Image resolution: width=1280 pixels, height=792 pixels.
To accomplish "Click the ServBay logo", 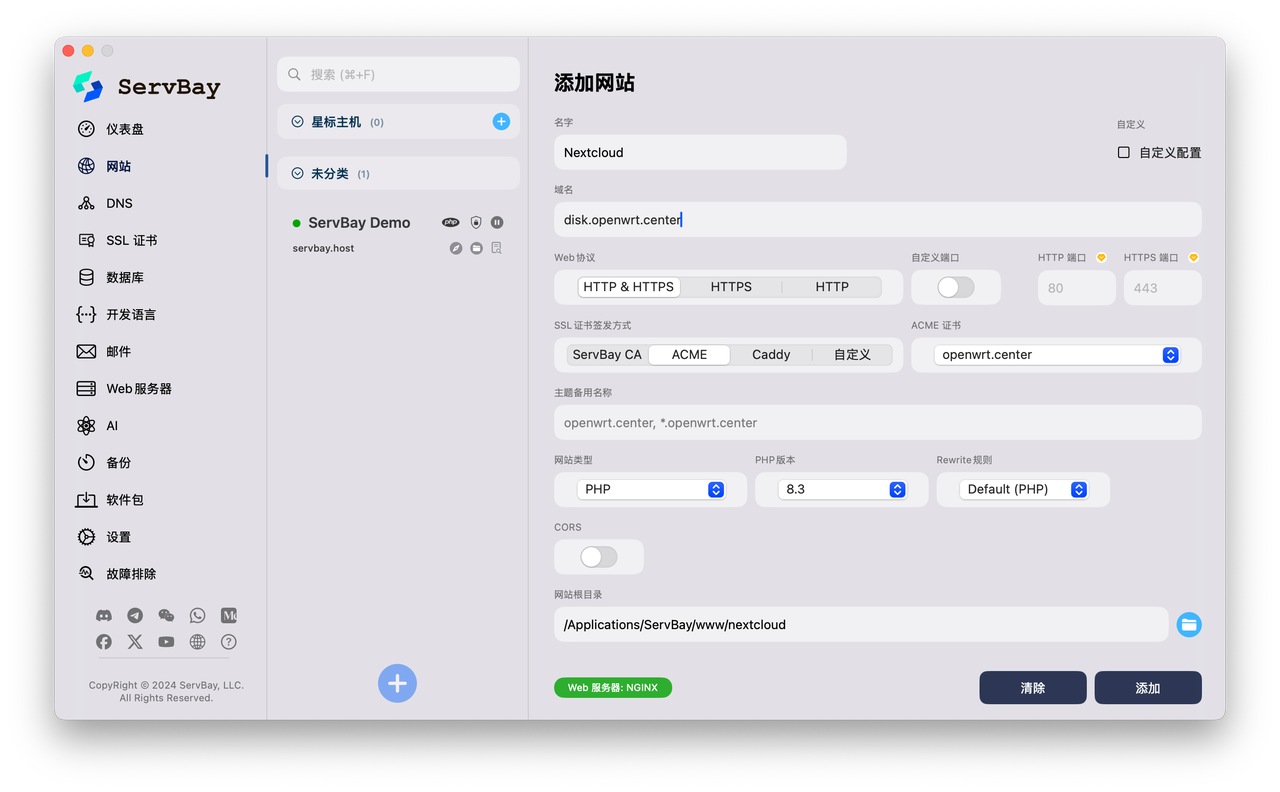I will [147, 87].
